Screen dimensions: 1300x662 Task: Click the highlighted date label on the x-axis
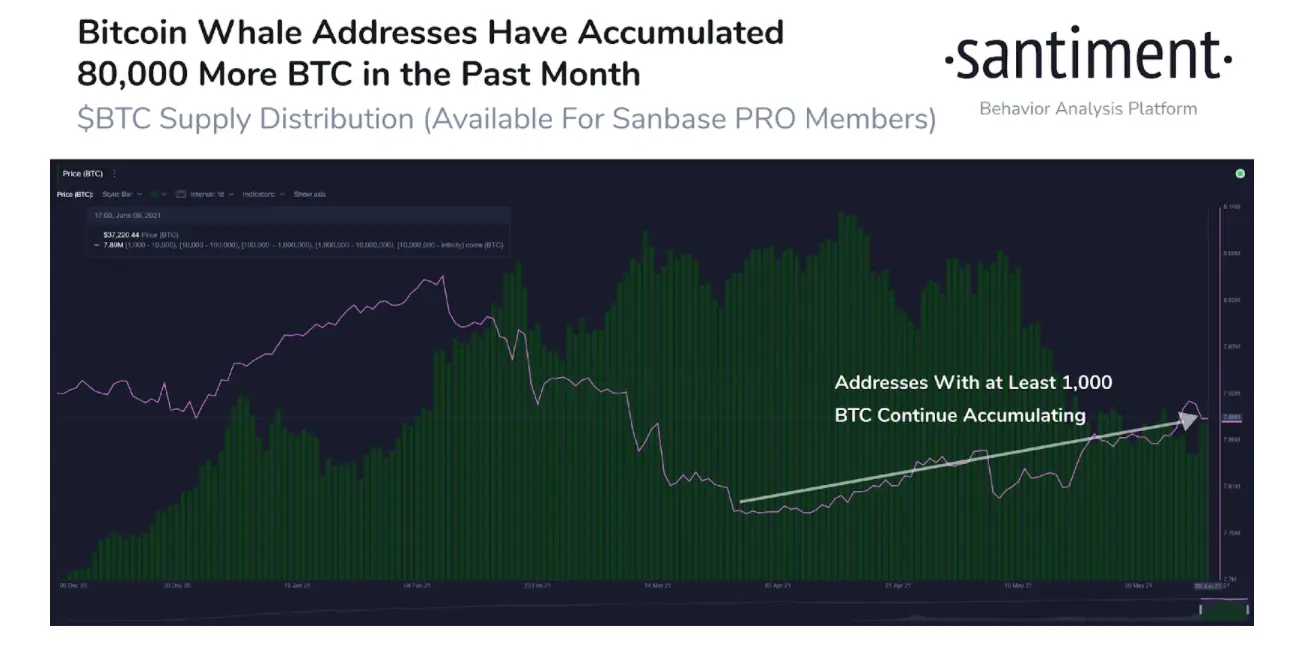tap(1208, 586)
